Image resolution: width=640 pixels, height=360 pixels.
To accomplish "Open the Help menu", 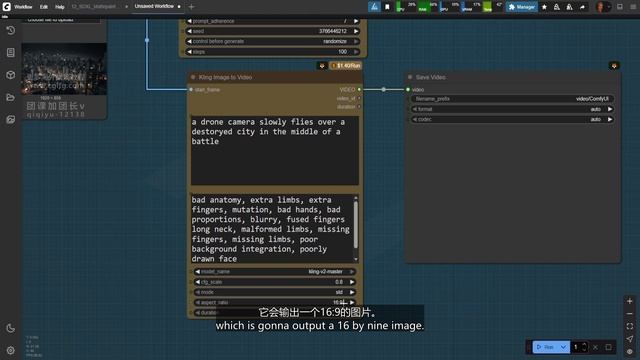I will tap(60, 7).
